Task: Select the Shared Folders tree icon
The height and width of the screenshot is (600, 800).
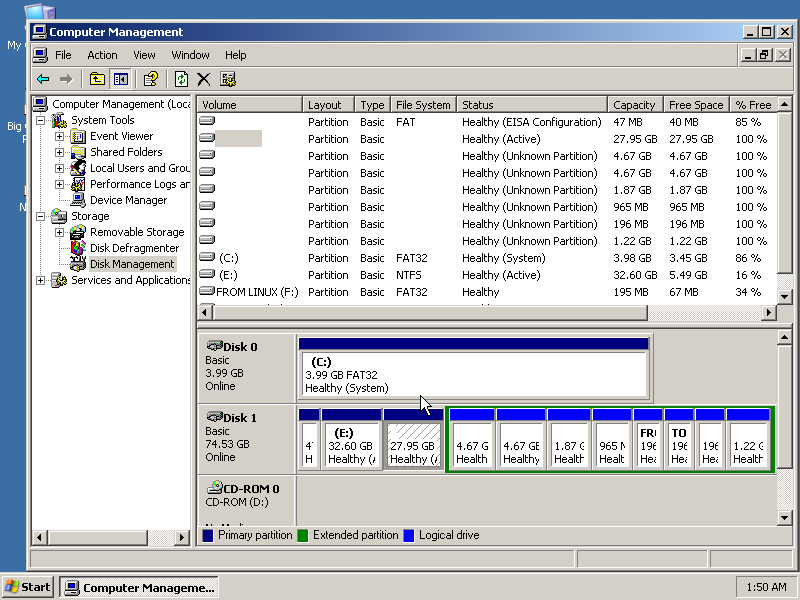Action: click(78, 152)
